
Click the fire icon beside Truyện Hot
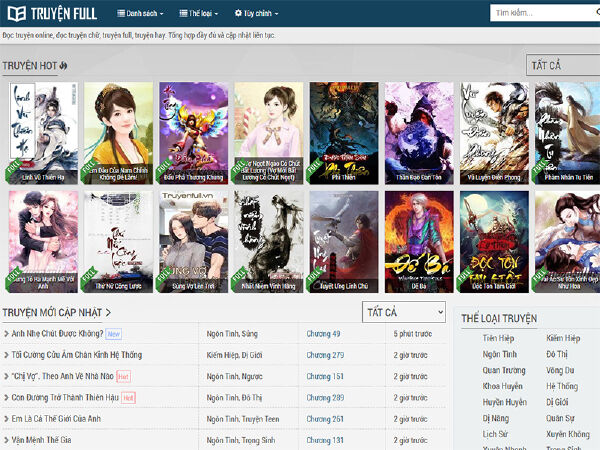64,66
